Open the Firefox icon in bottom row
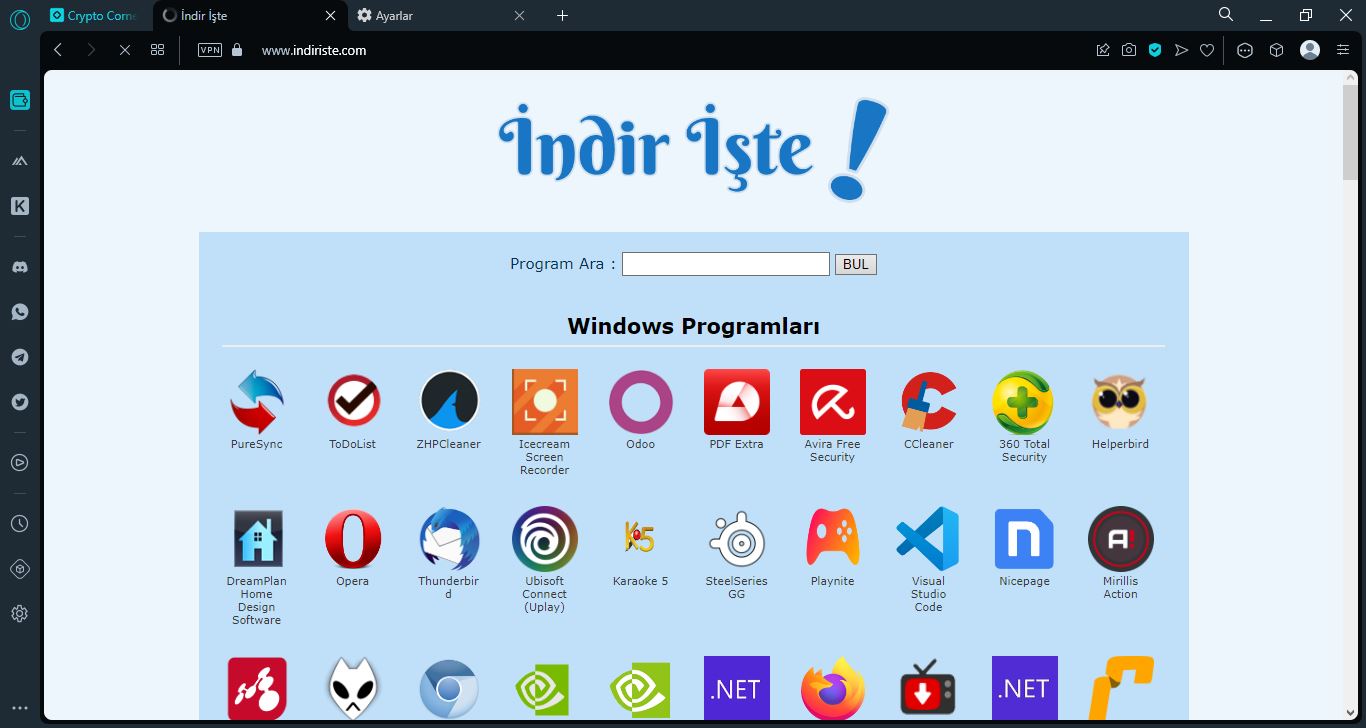This screenshot has width=1366, height=728. [833, 688]
